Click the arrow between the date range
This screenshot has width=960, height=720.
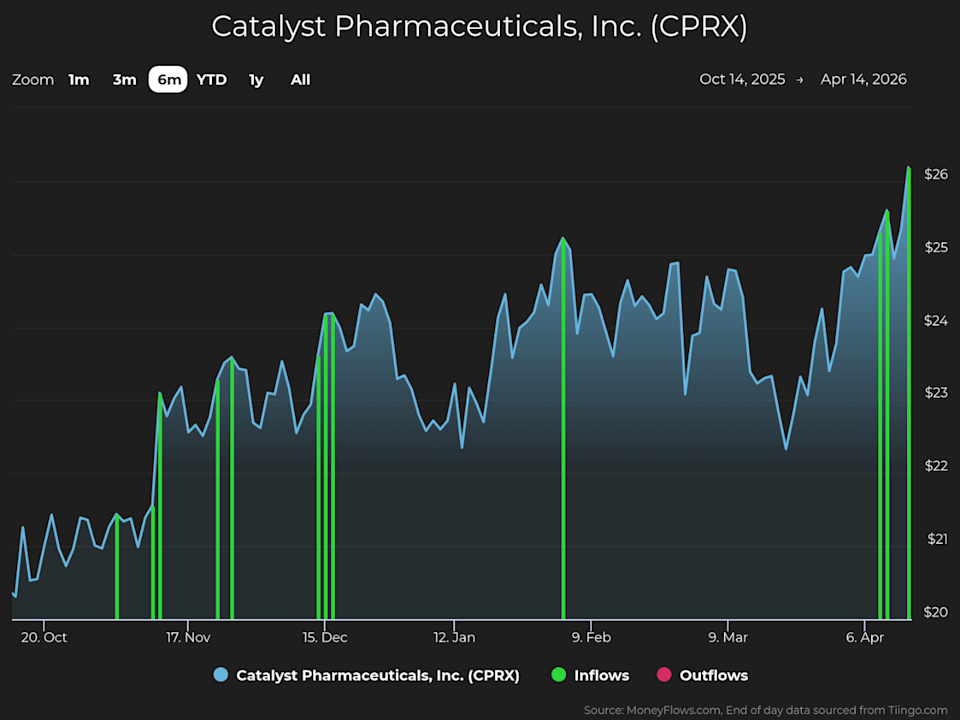point(800,79)
